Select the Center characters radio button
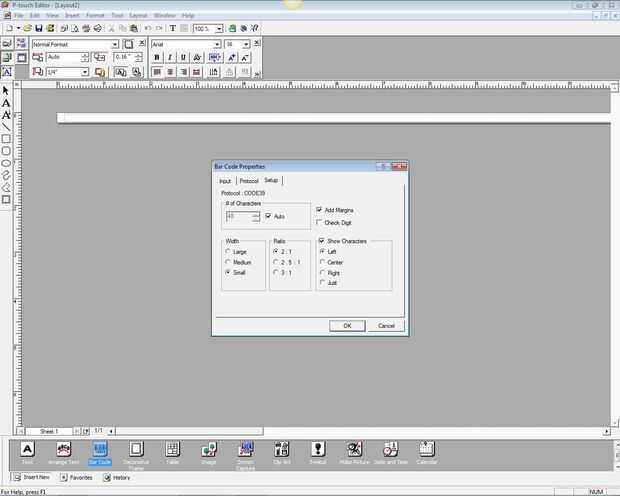620x496 pixels. [x=322, y=262]
